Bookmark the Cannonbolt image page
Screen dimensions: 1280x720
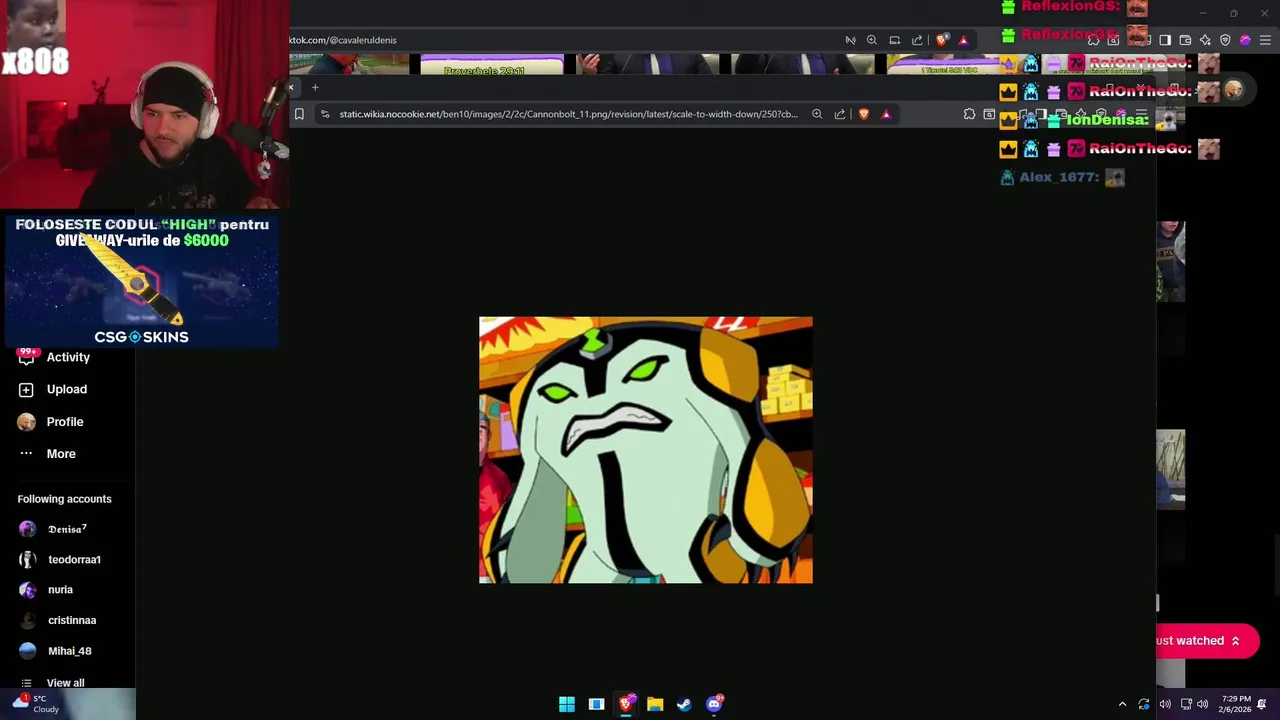pyautogui.click(x=299, y=114)
